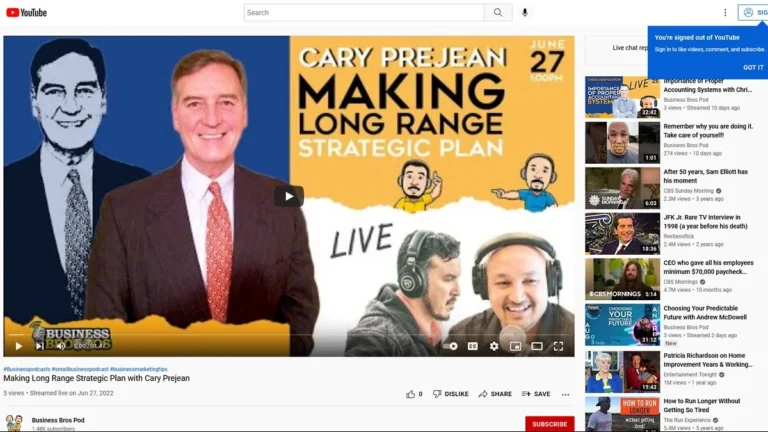Dismiss the popup with GOT IT
Screen dimensions: 768x432
pos(753,68)
